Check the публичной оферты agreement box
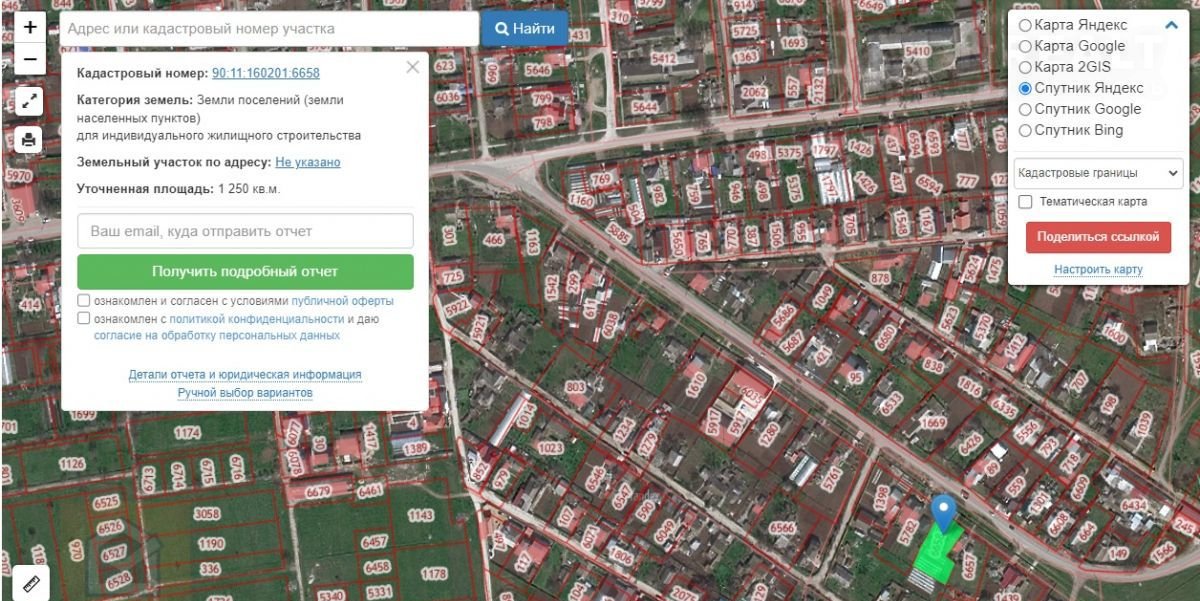This screenshot has height=601, width=1200. (x=84, y=301)
